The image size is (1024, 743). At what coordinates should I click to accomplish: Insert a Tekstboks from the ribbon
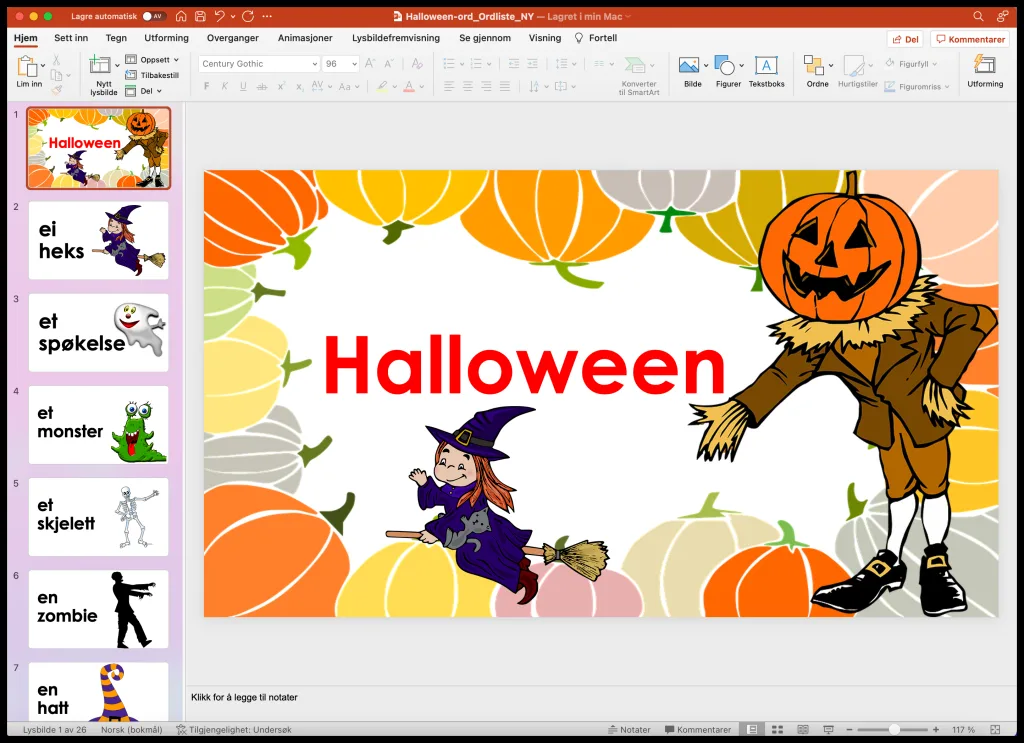(766, 66)
